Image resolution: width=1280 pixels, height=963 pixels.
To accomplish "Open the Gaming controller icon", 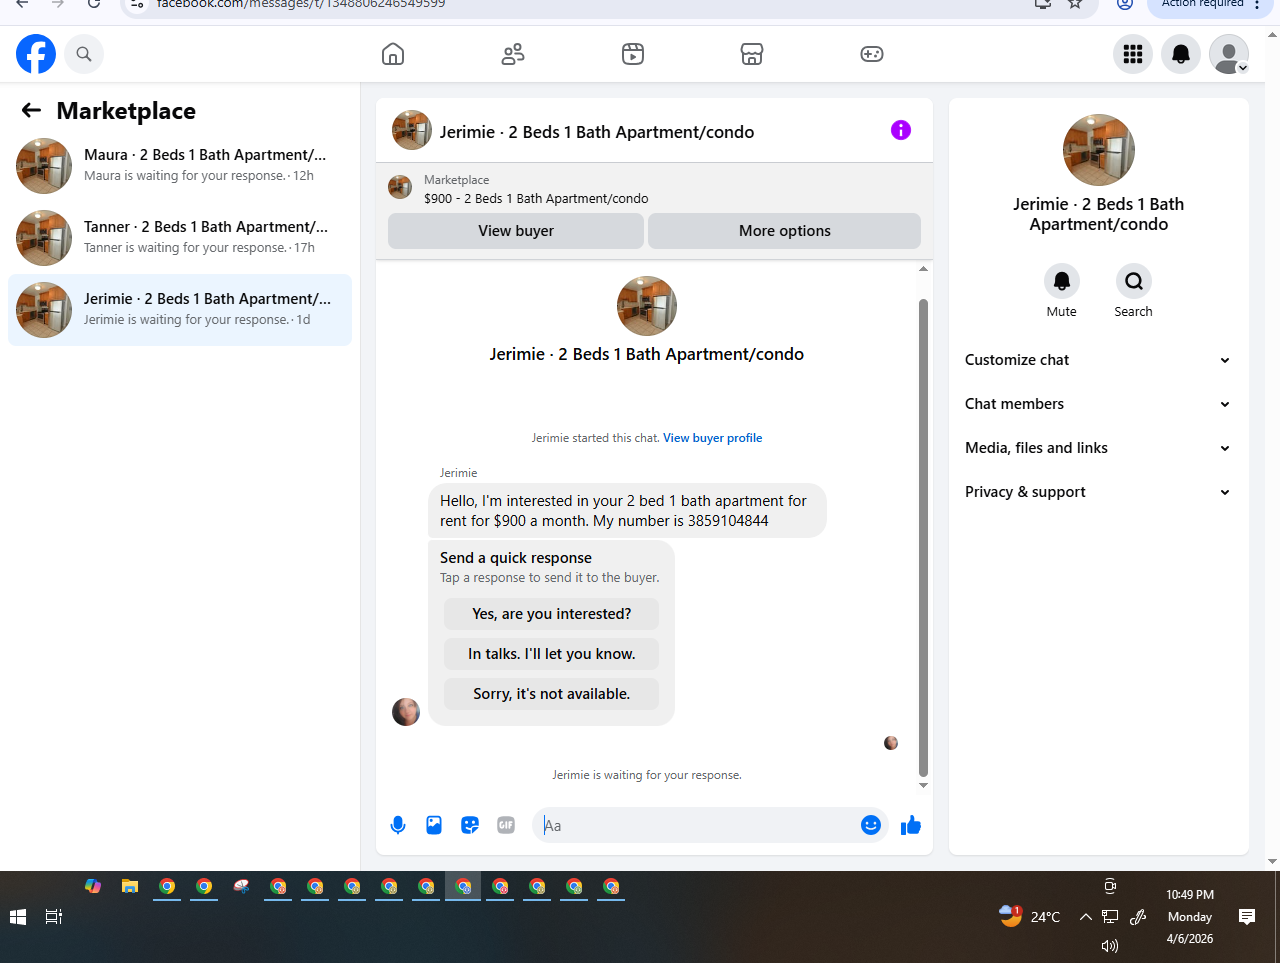I will point(872,54).
